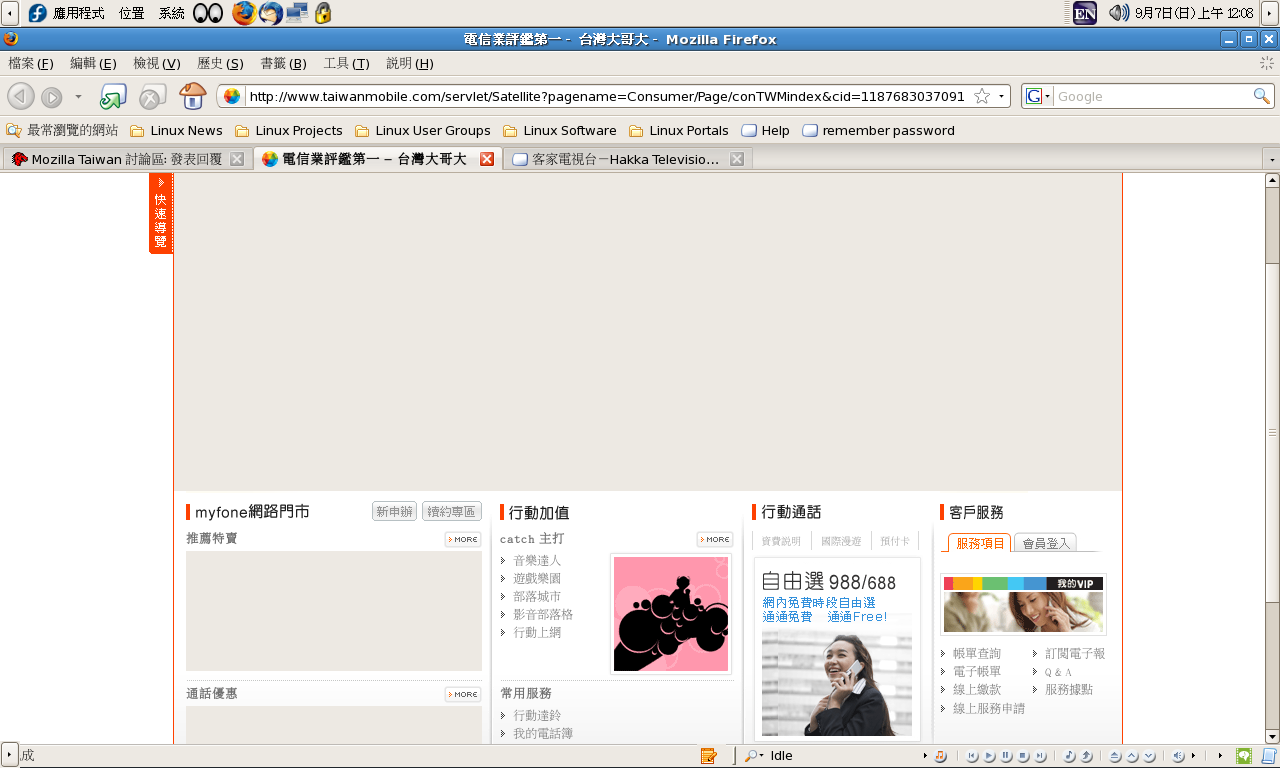Open the Google search engine dropdown
This screenshot has width=1280, height=768.
click(x=1038, y=96)
